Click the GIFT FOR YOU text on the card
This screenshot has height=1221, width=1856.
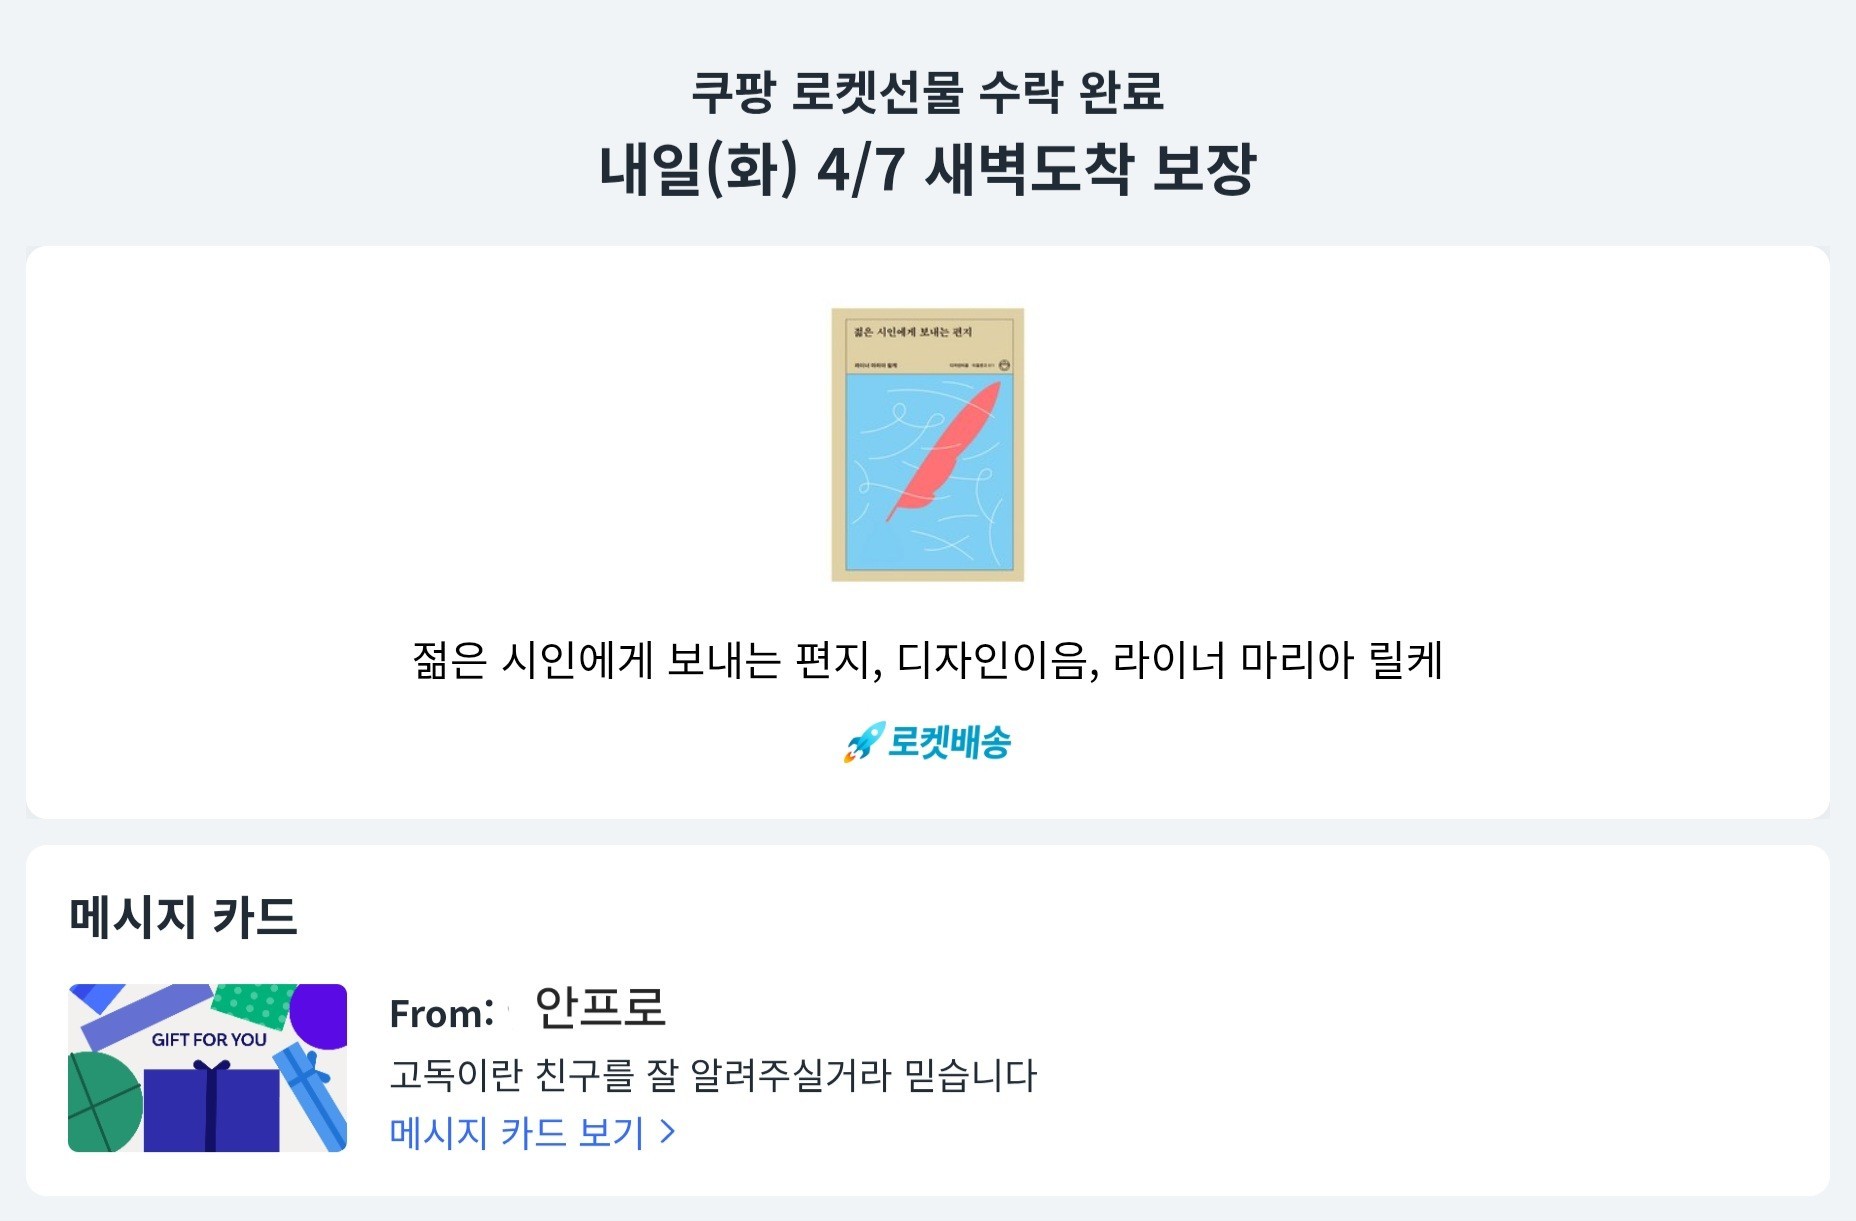pyautogui.click(x=209, y=1040)
